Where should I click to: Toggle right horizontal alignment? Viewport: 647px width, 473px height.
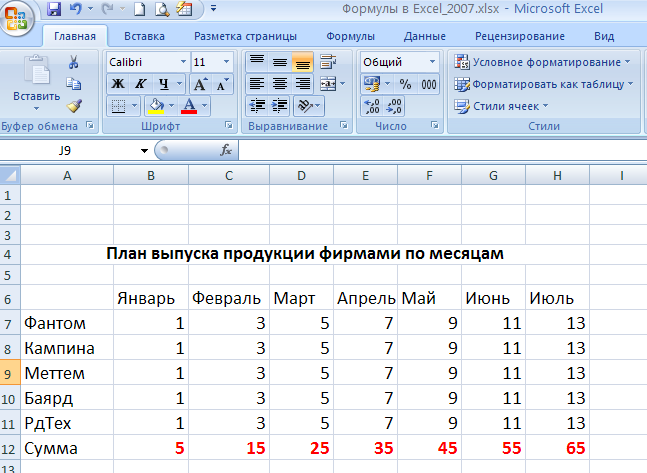tap(302, 84)
